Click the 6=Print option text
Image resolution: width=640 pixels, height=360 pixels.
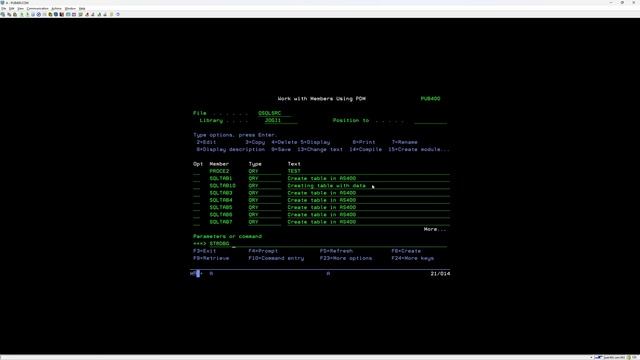pyautogui.click(x=364, y=142)
